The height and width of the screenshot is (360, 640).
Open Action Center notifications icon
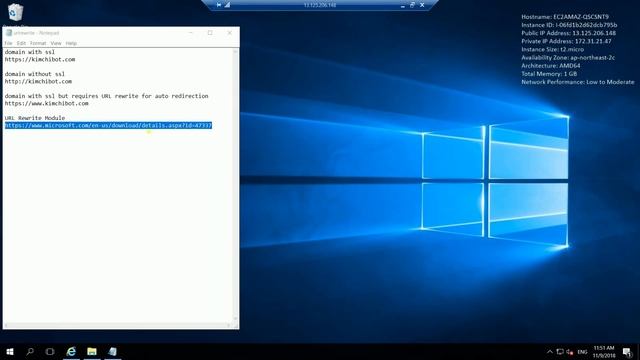627,352
